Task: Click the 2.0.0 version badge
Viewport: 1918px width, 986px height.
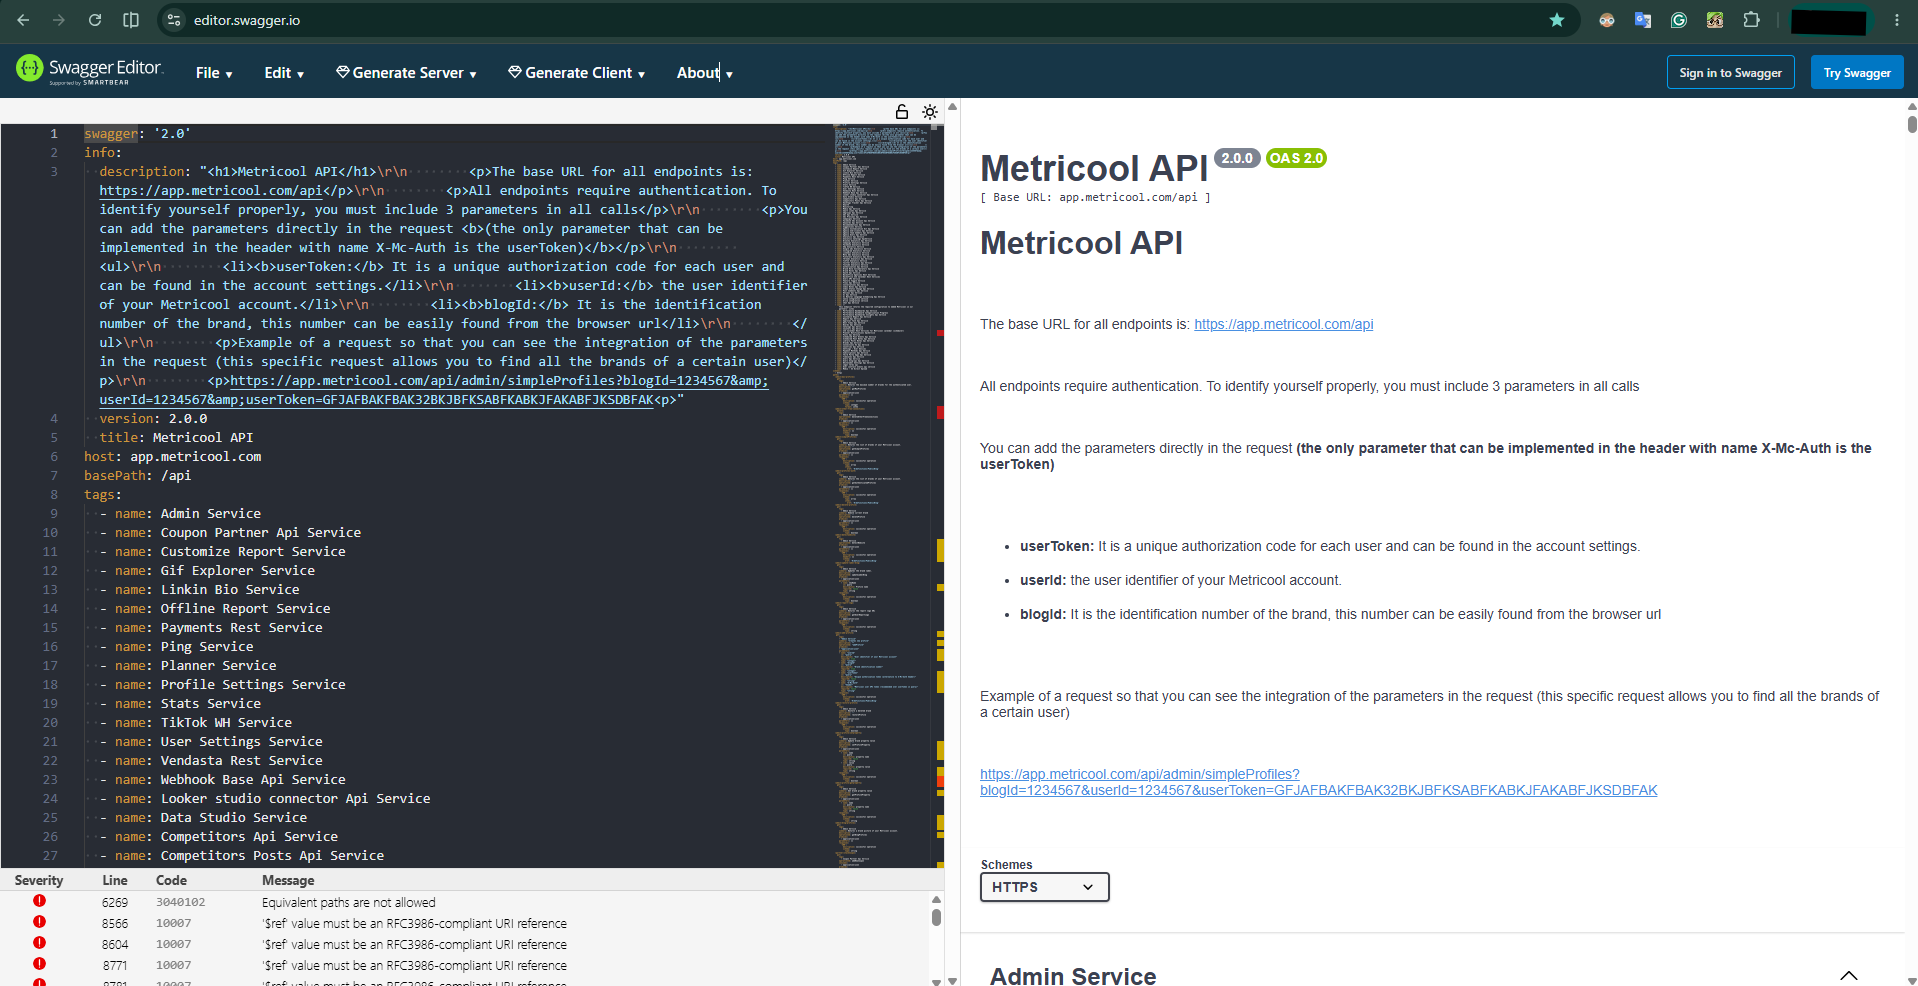Action: 1237,158
